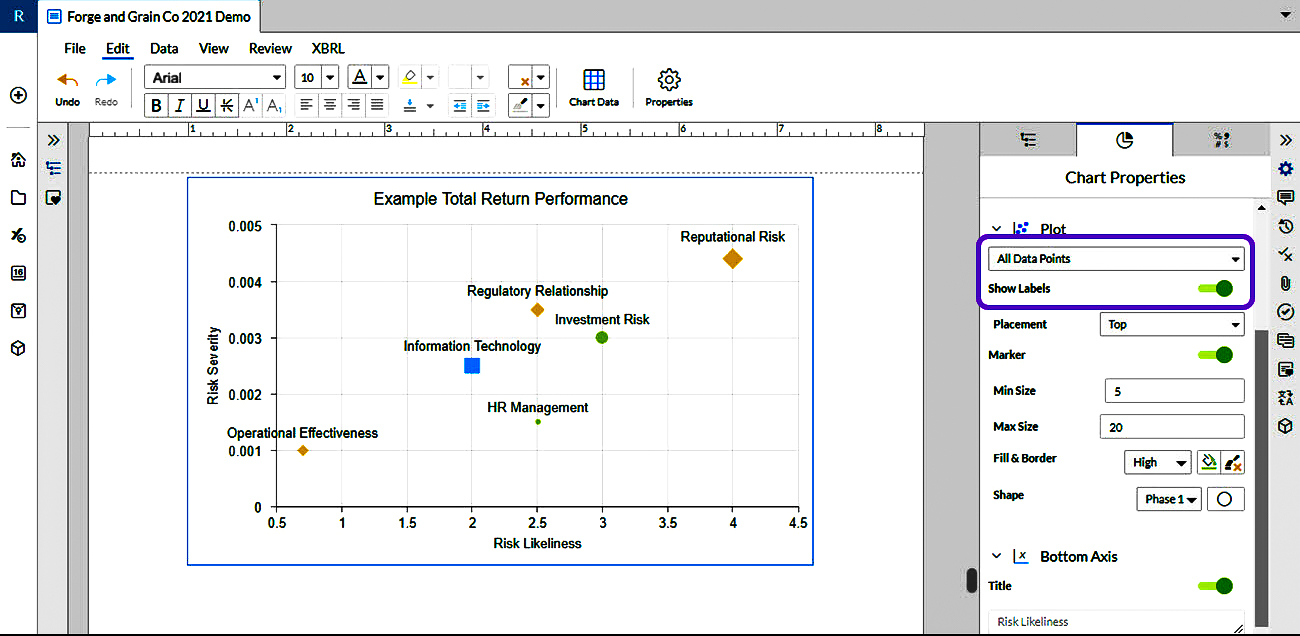Open All Data Points dropdown
Screen dimensions: 1300x636
click(1117, 259)
